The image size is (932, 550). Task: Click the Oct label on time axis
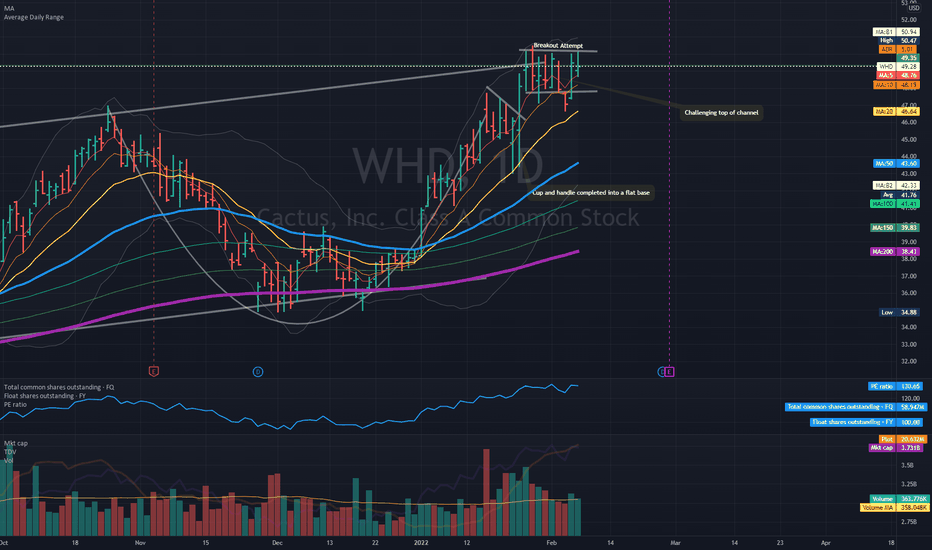tap(4, 543)
